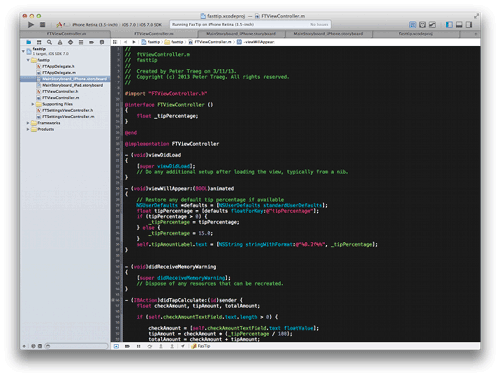The width and height of the screenshot is (500, 377).
Task: Select the second FTViewController.m tab
Action: [154, 34]
